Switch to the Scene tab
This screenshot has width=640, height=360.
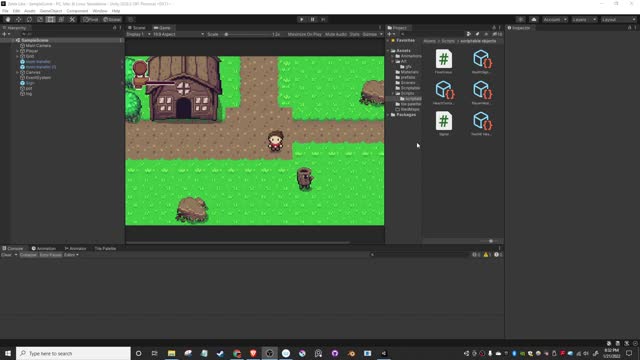[137, 28]
